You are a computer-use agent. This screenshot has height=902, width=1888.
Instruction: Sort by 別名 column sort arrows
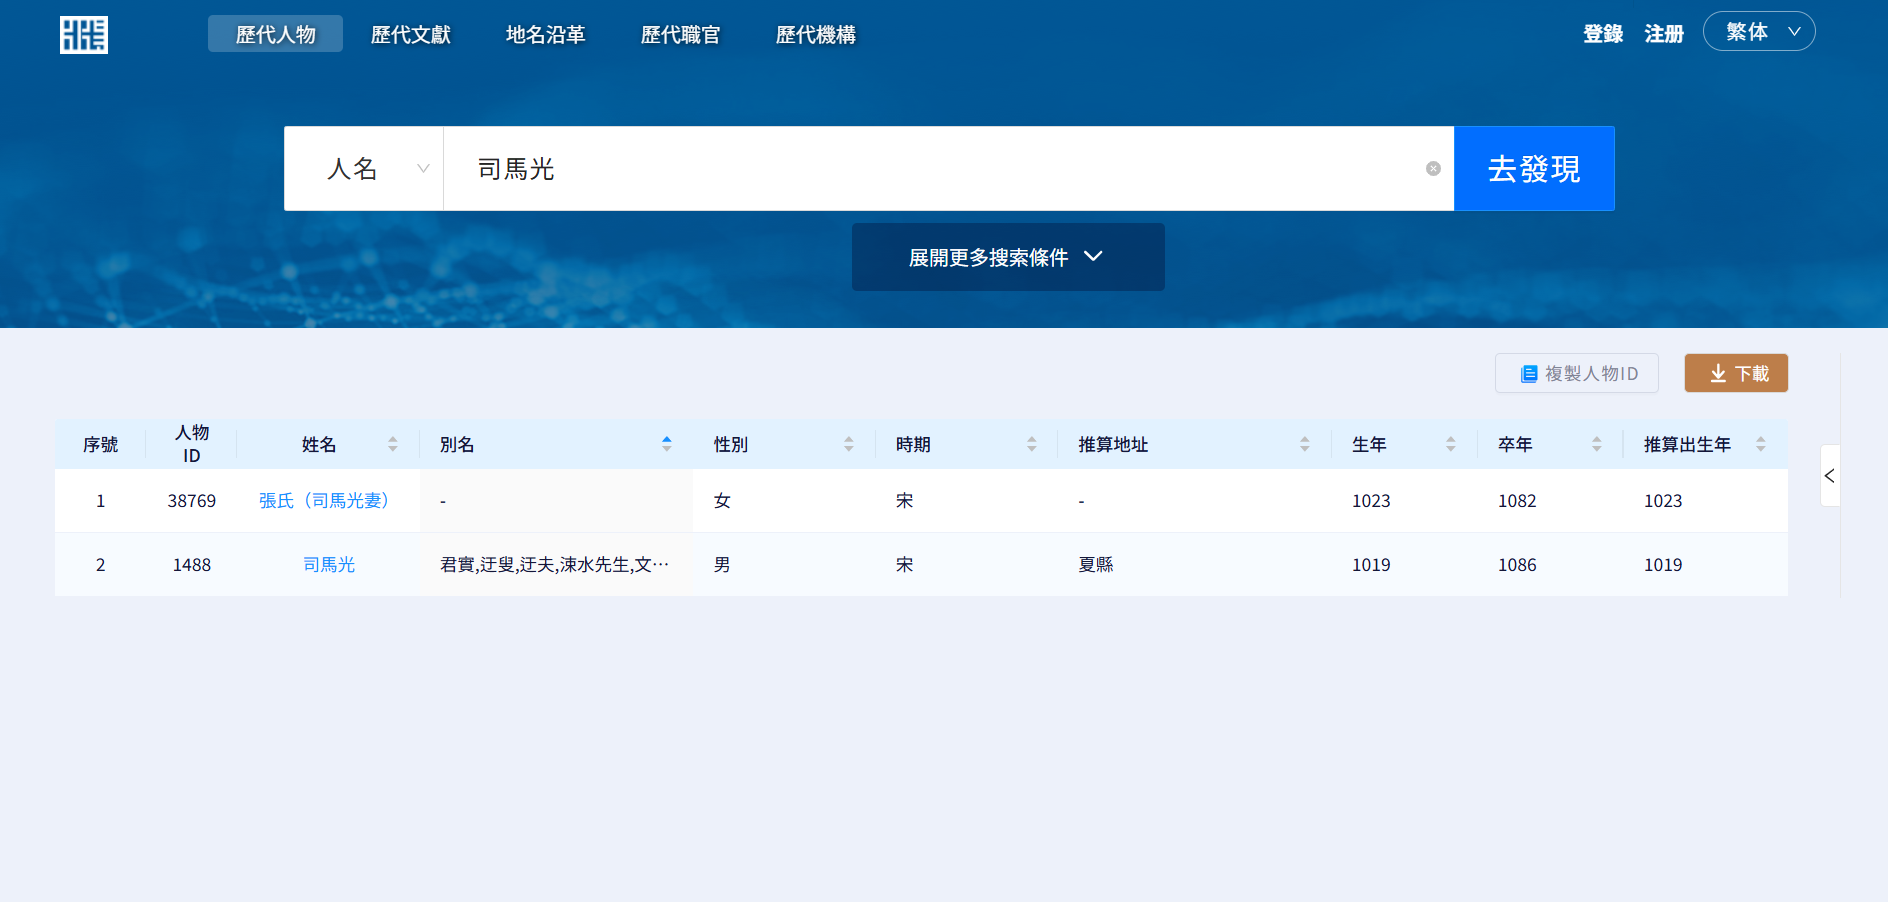tap(667, 444)
